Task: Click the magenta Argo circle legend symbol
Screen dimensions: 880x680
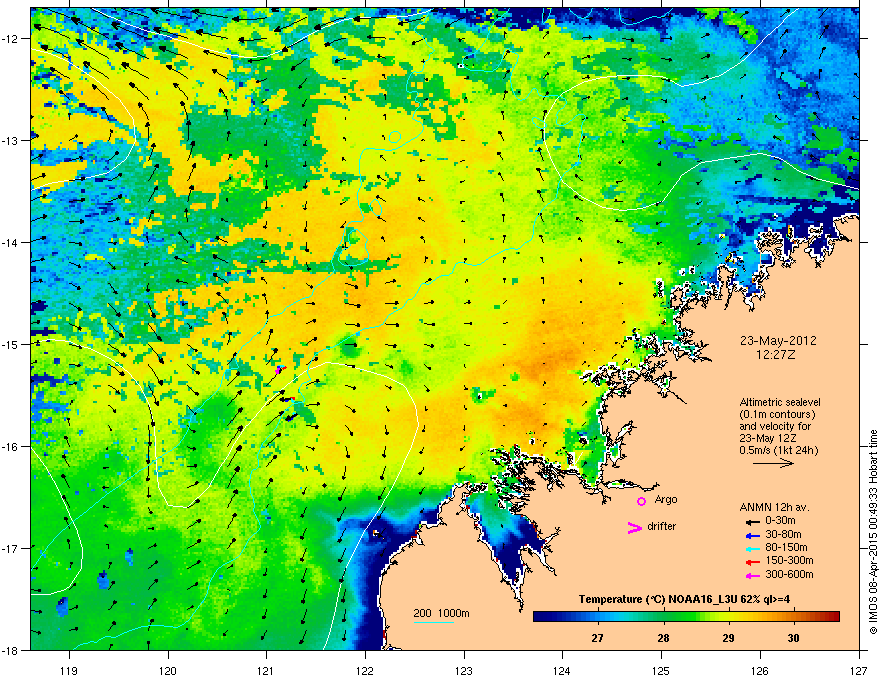Action: pyautogui.click(x=641, y=501)
